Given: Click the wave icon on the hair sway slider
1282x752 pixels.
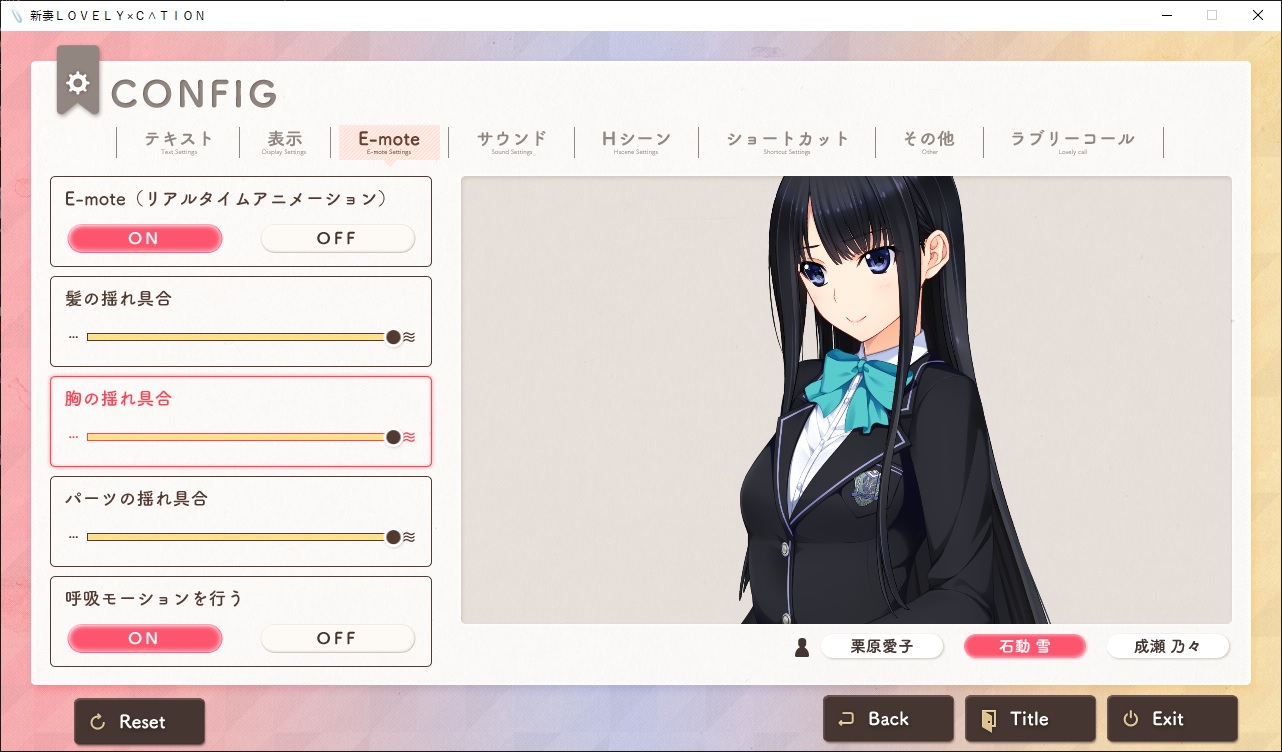Looking at the screenshot, I should tap(409, 337).
